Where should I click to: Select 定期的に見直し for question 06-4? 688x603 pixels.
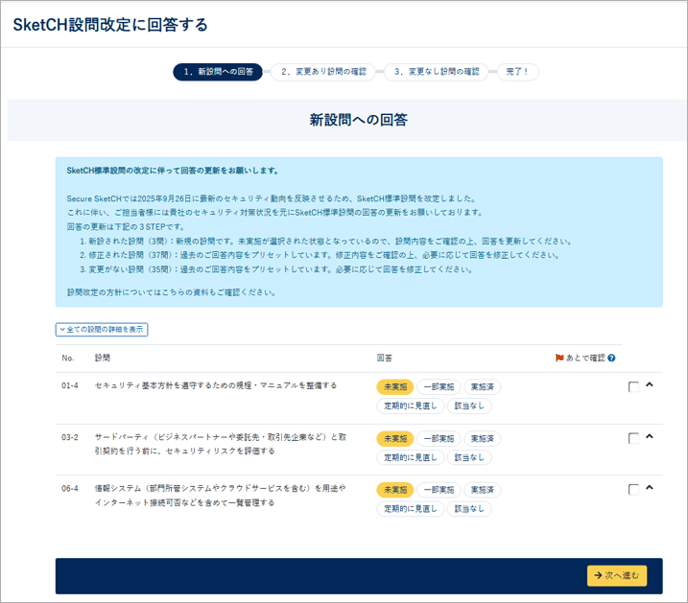click(x=411, y=509)
